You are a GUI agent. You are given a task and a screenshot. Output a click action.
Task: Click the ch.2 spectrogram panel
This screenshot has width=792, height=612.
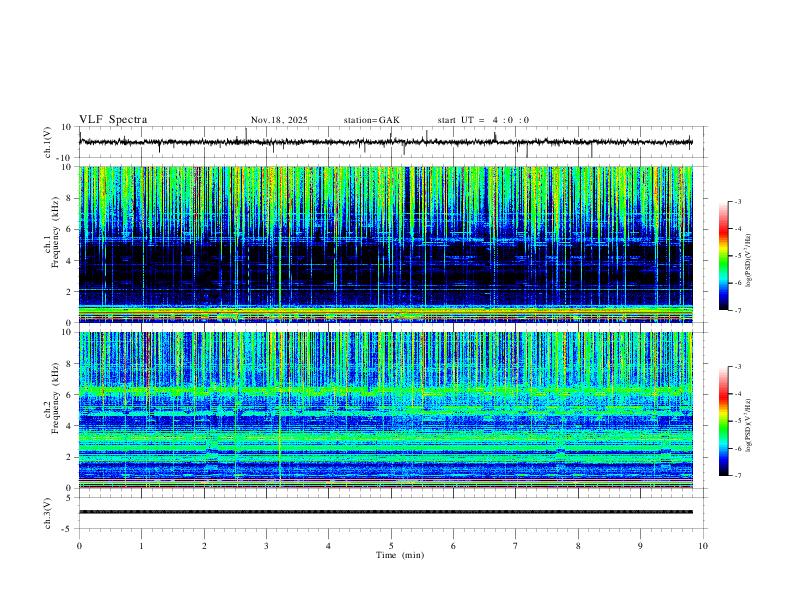pyautogui.click(x=385, y=410)
